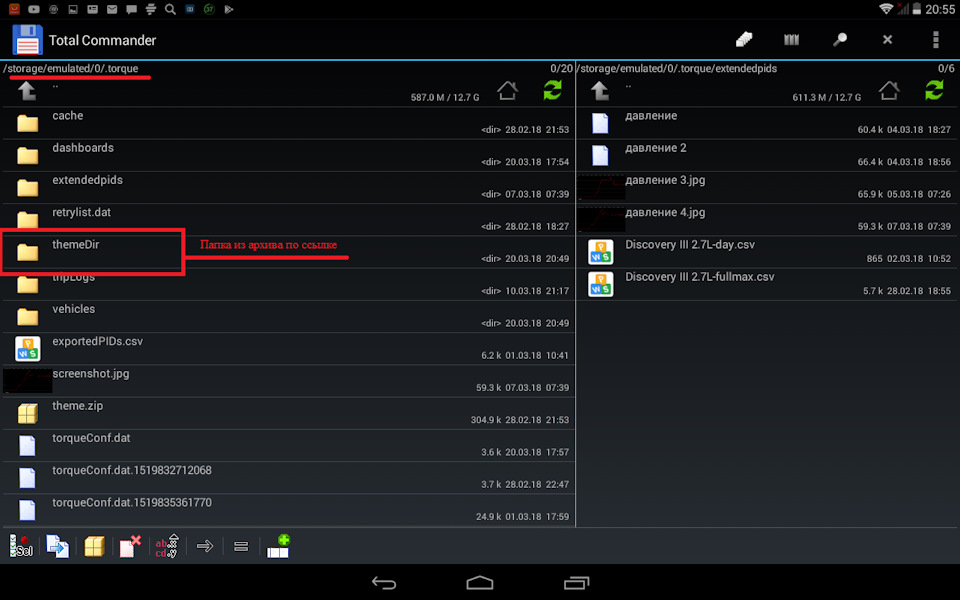The image size is (960, 600).
Task: Tap the Wi-Fi status icon
Action: pos(885,9)
